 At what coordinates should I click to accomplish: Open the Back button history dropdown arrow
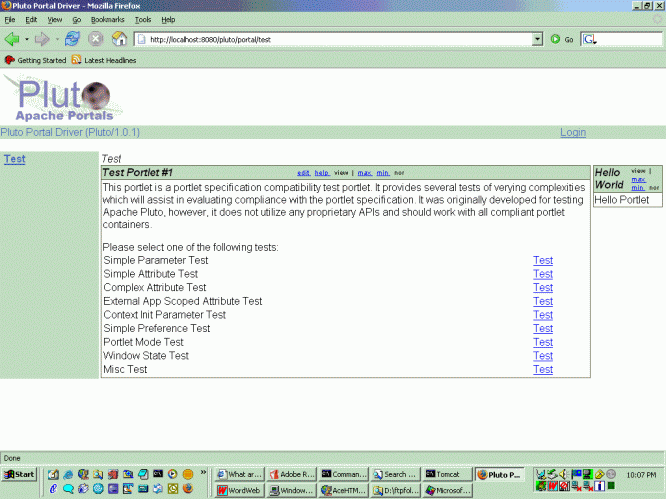point(26,39)
